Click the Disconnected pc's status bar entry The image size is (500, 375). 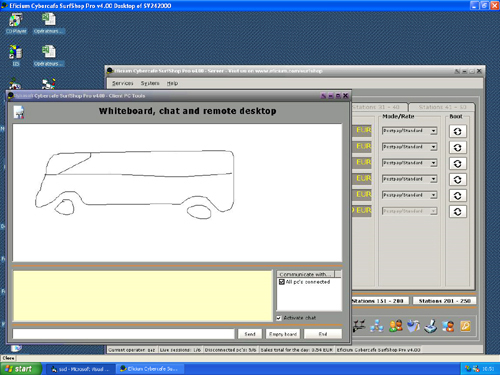click(x=231, y=350)
